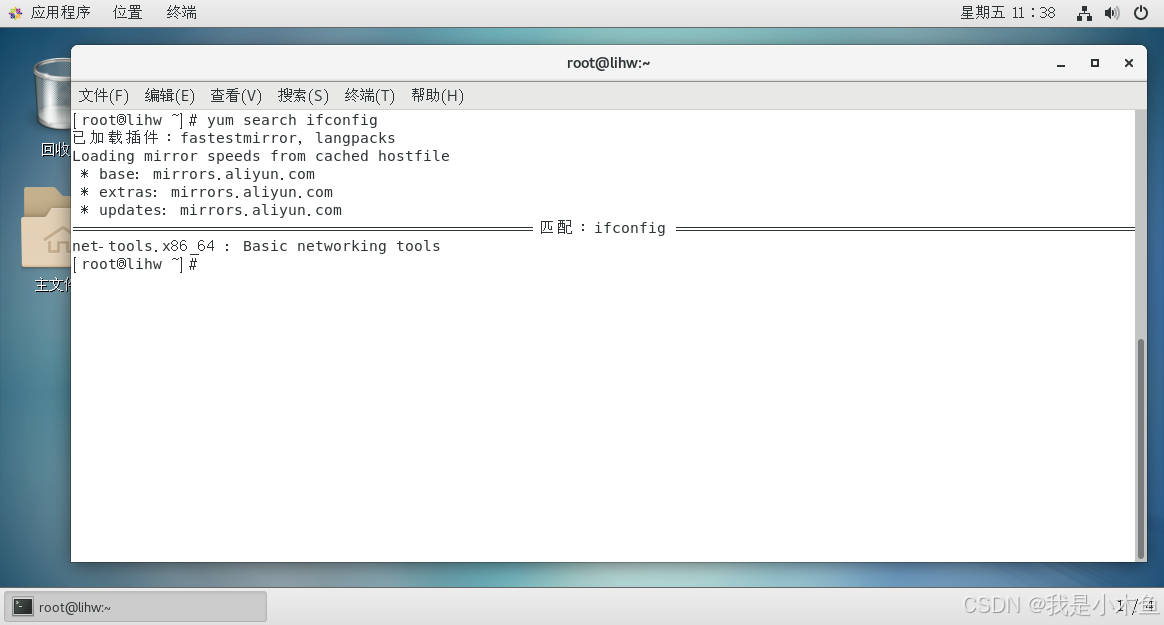1164x625 pixels.
Task: Click the 'yum search ifconfig' command line
Action: pyautogui.click(x=225, y=120)
